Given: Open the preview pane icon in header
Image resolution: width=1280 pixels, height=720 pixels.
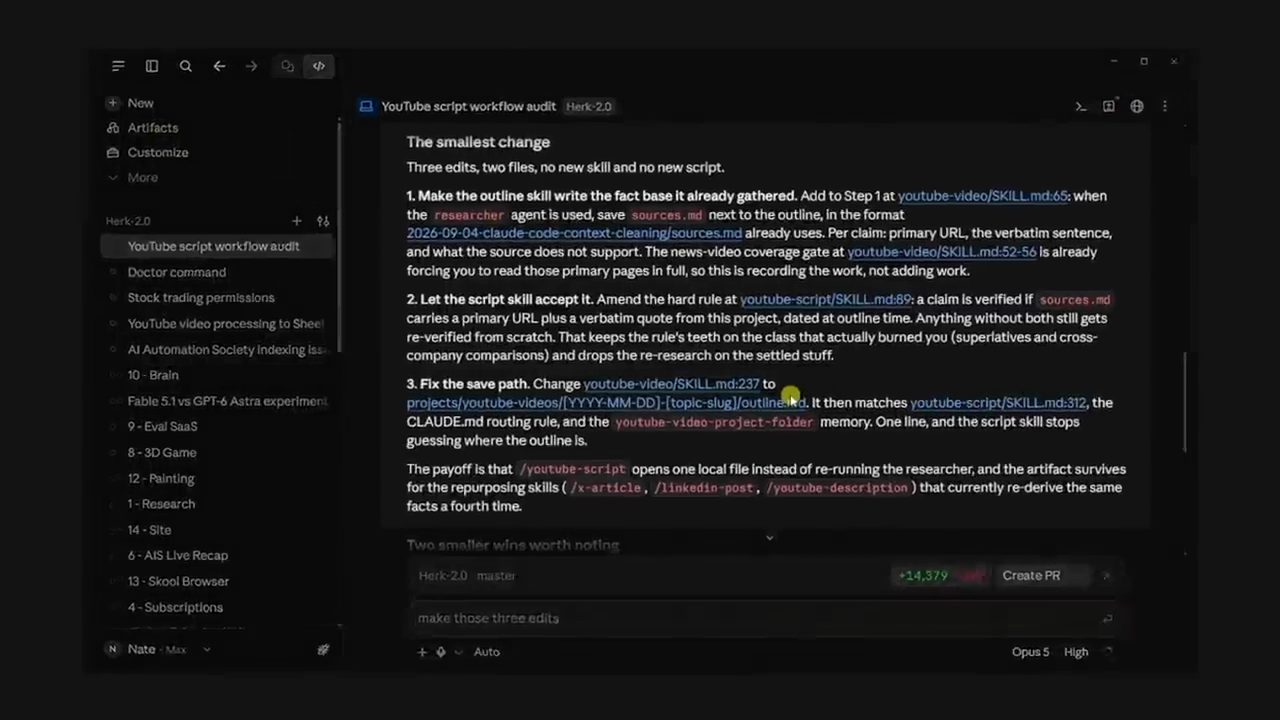Looking at the screenshot, I should pos(1109,106).
